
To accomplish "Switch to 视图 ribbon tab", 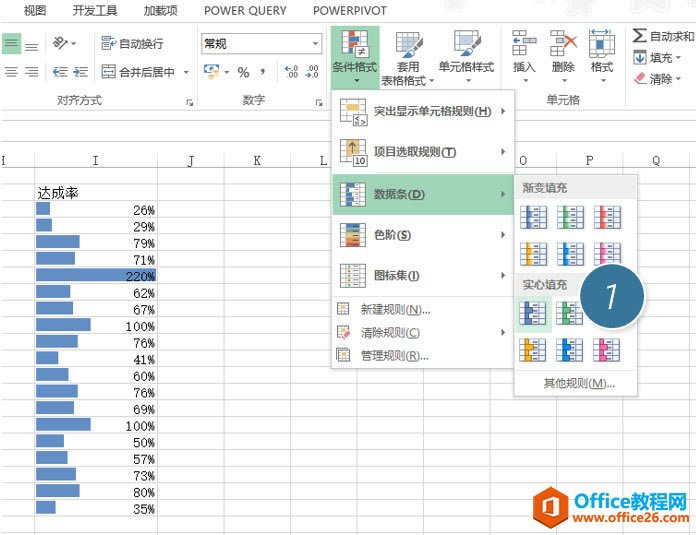I will point(35,10).
